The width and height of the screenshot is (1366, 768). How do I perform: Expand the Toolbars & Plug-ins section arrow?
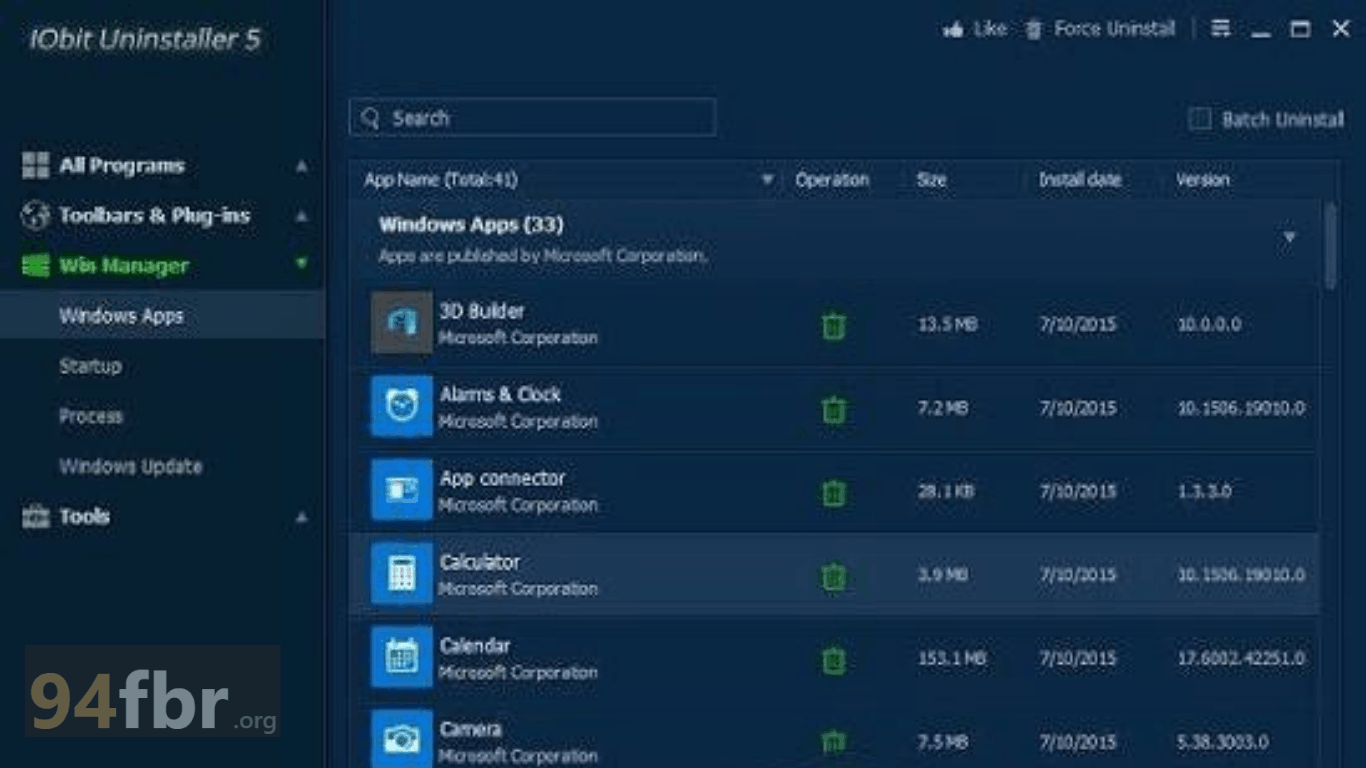click(301, 216)
